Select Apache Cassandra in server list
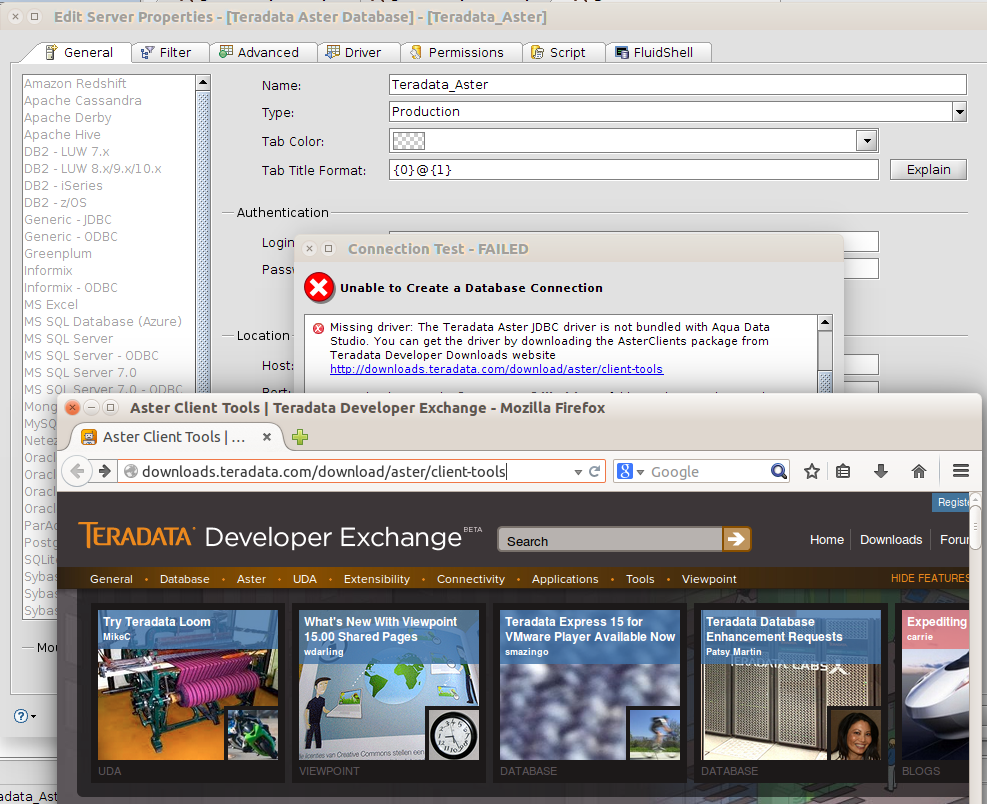The image size is (987, 804). 82,100
